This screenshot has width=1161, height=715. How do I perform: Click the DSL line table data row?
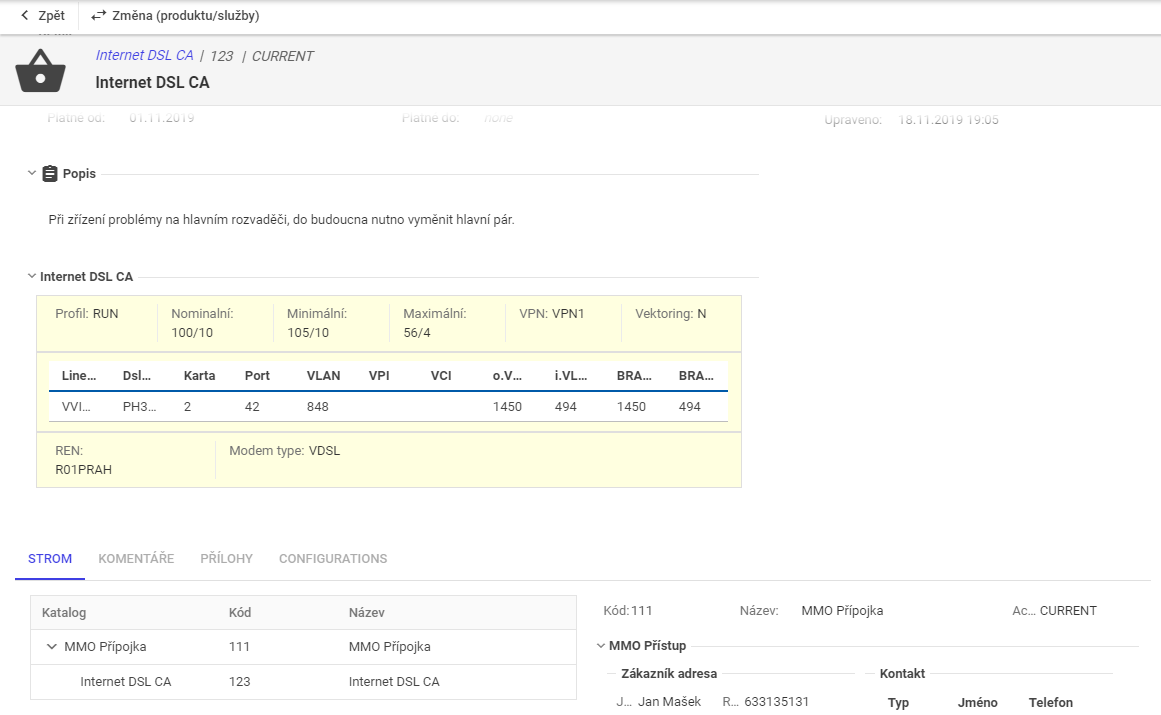(388, 407)
